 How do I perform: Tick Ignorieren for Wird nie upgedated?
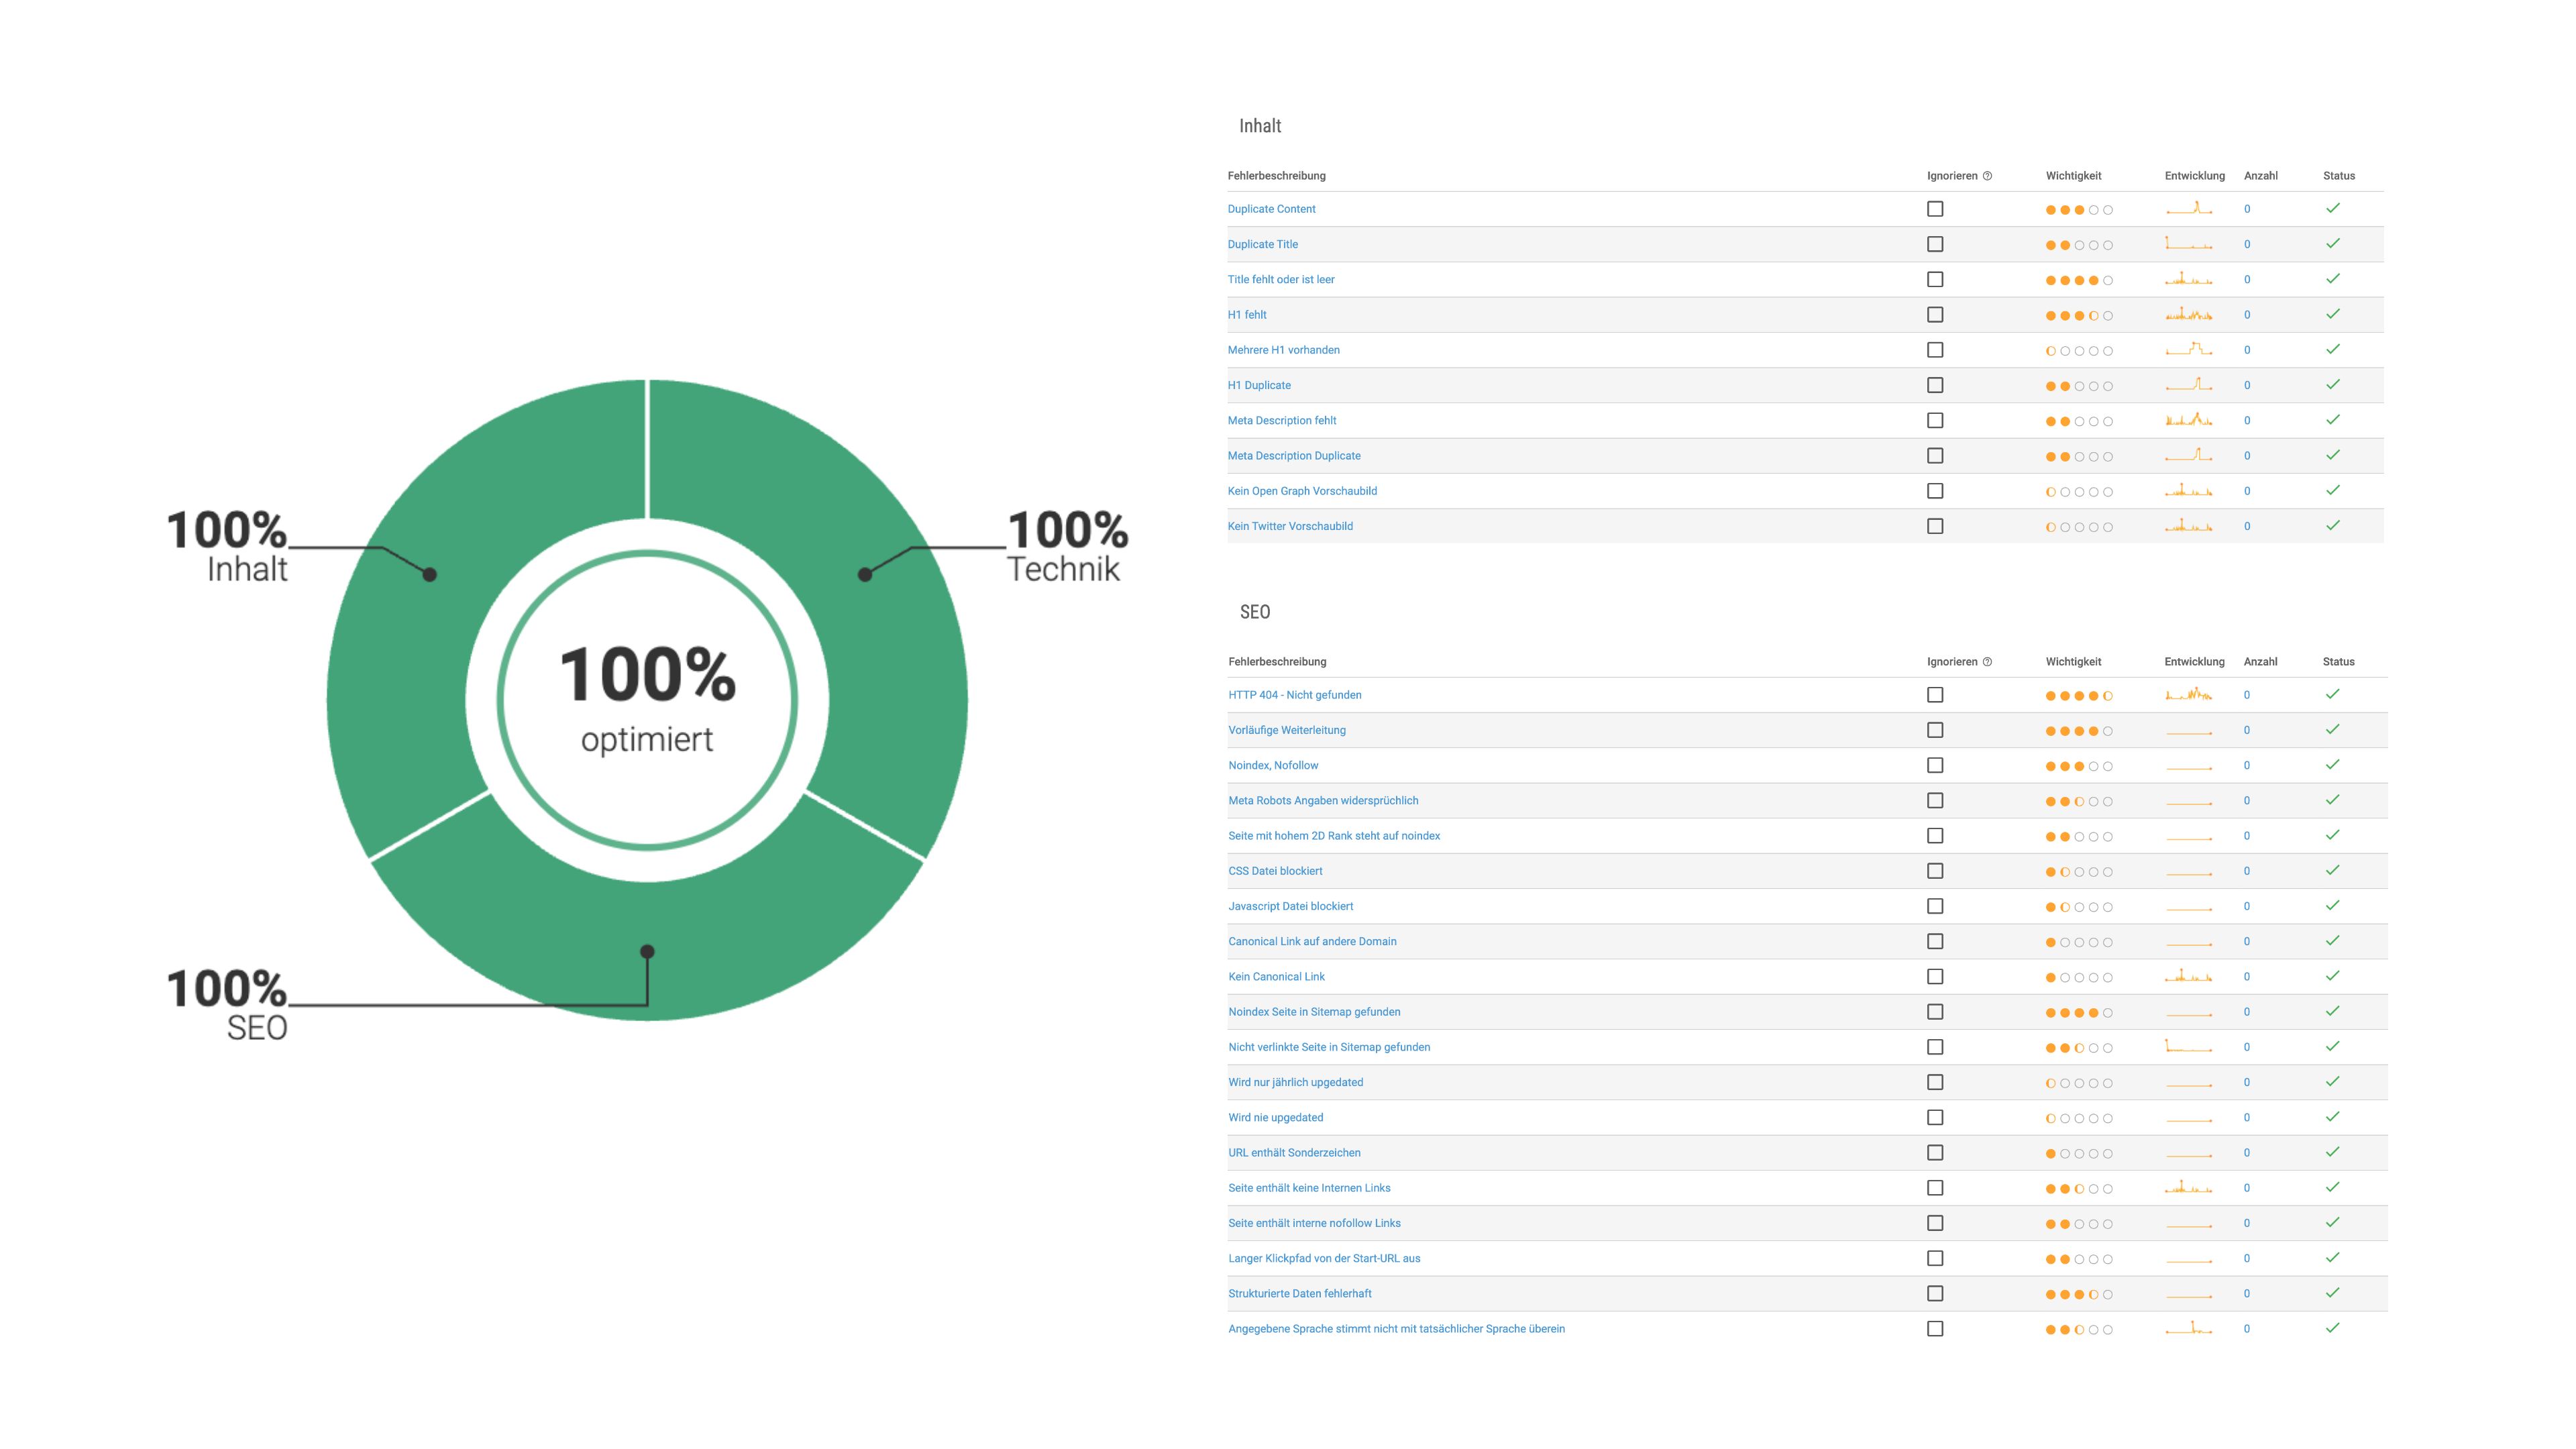click(x=1937, y=1117)
